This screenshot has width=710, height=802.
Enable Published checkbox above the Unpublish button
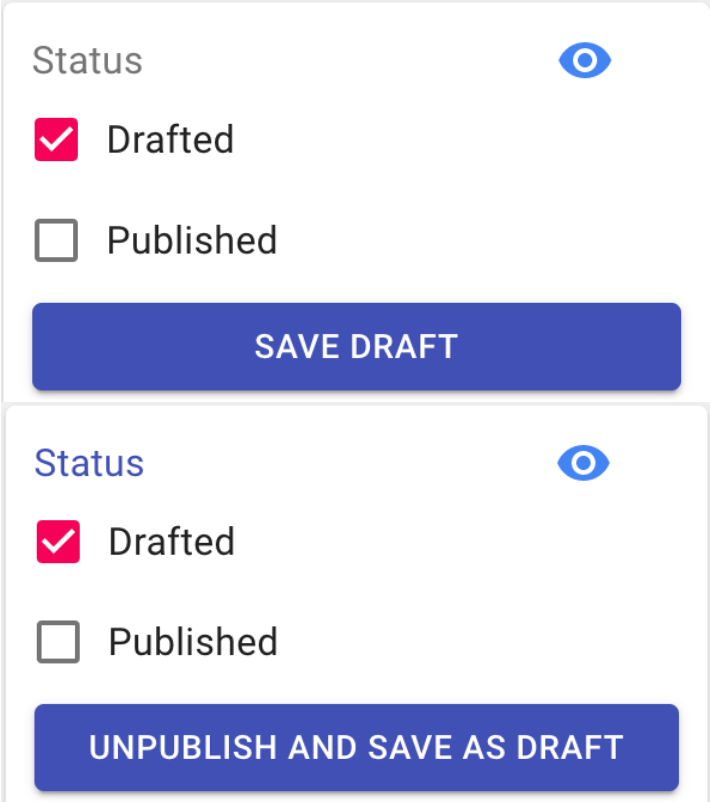[x=58, y=642]
